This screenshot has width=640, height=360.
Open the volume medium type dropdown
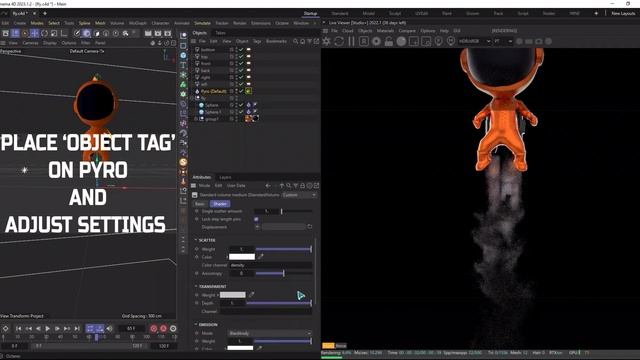pos(299,195)
